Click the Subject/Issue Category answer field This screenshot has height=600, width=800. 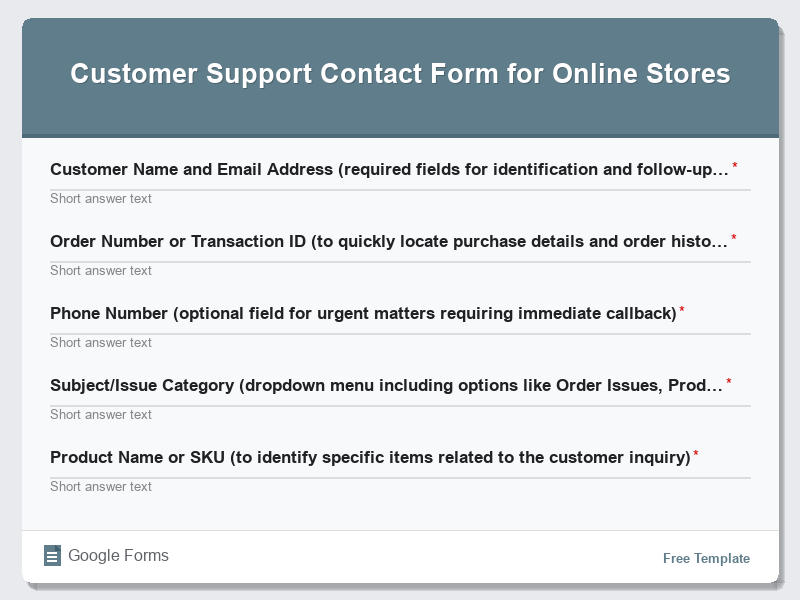(400, 414)
